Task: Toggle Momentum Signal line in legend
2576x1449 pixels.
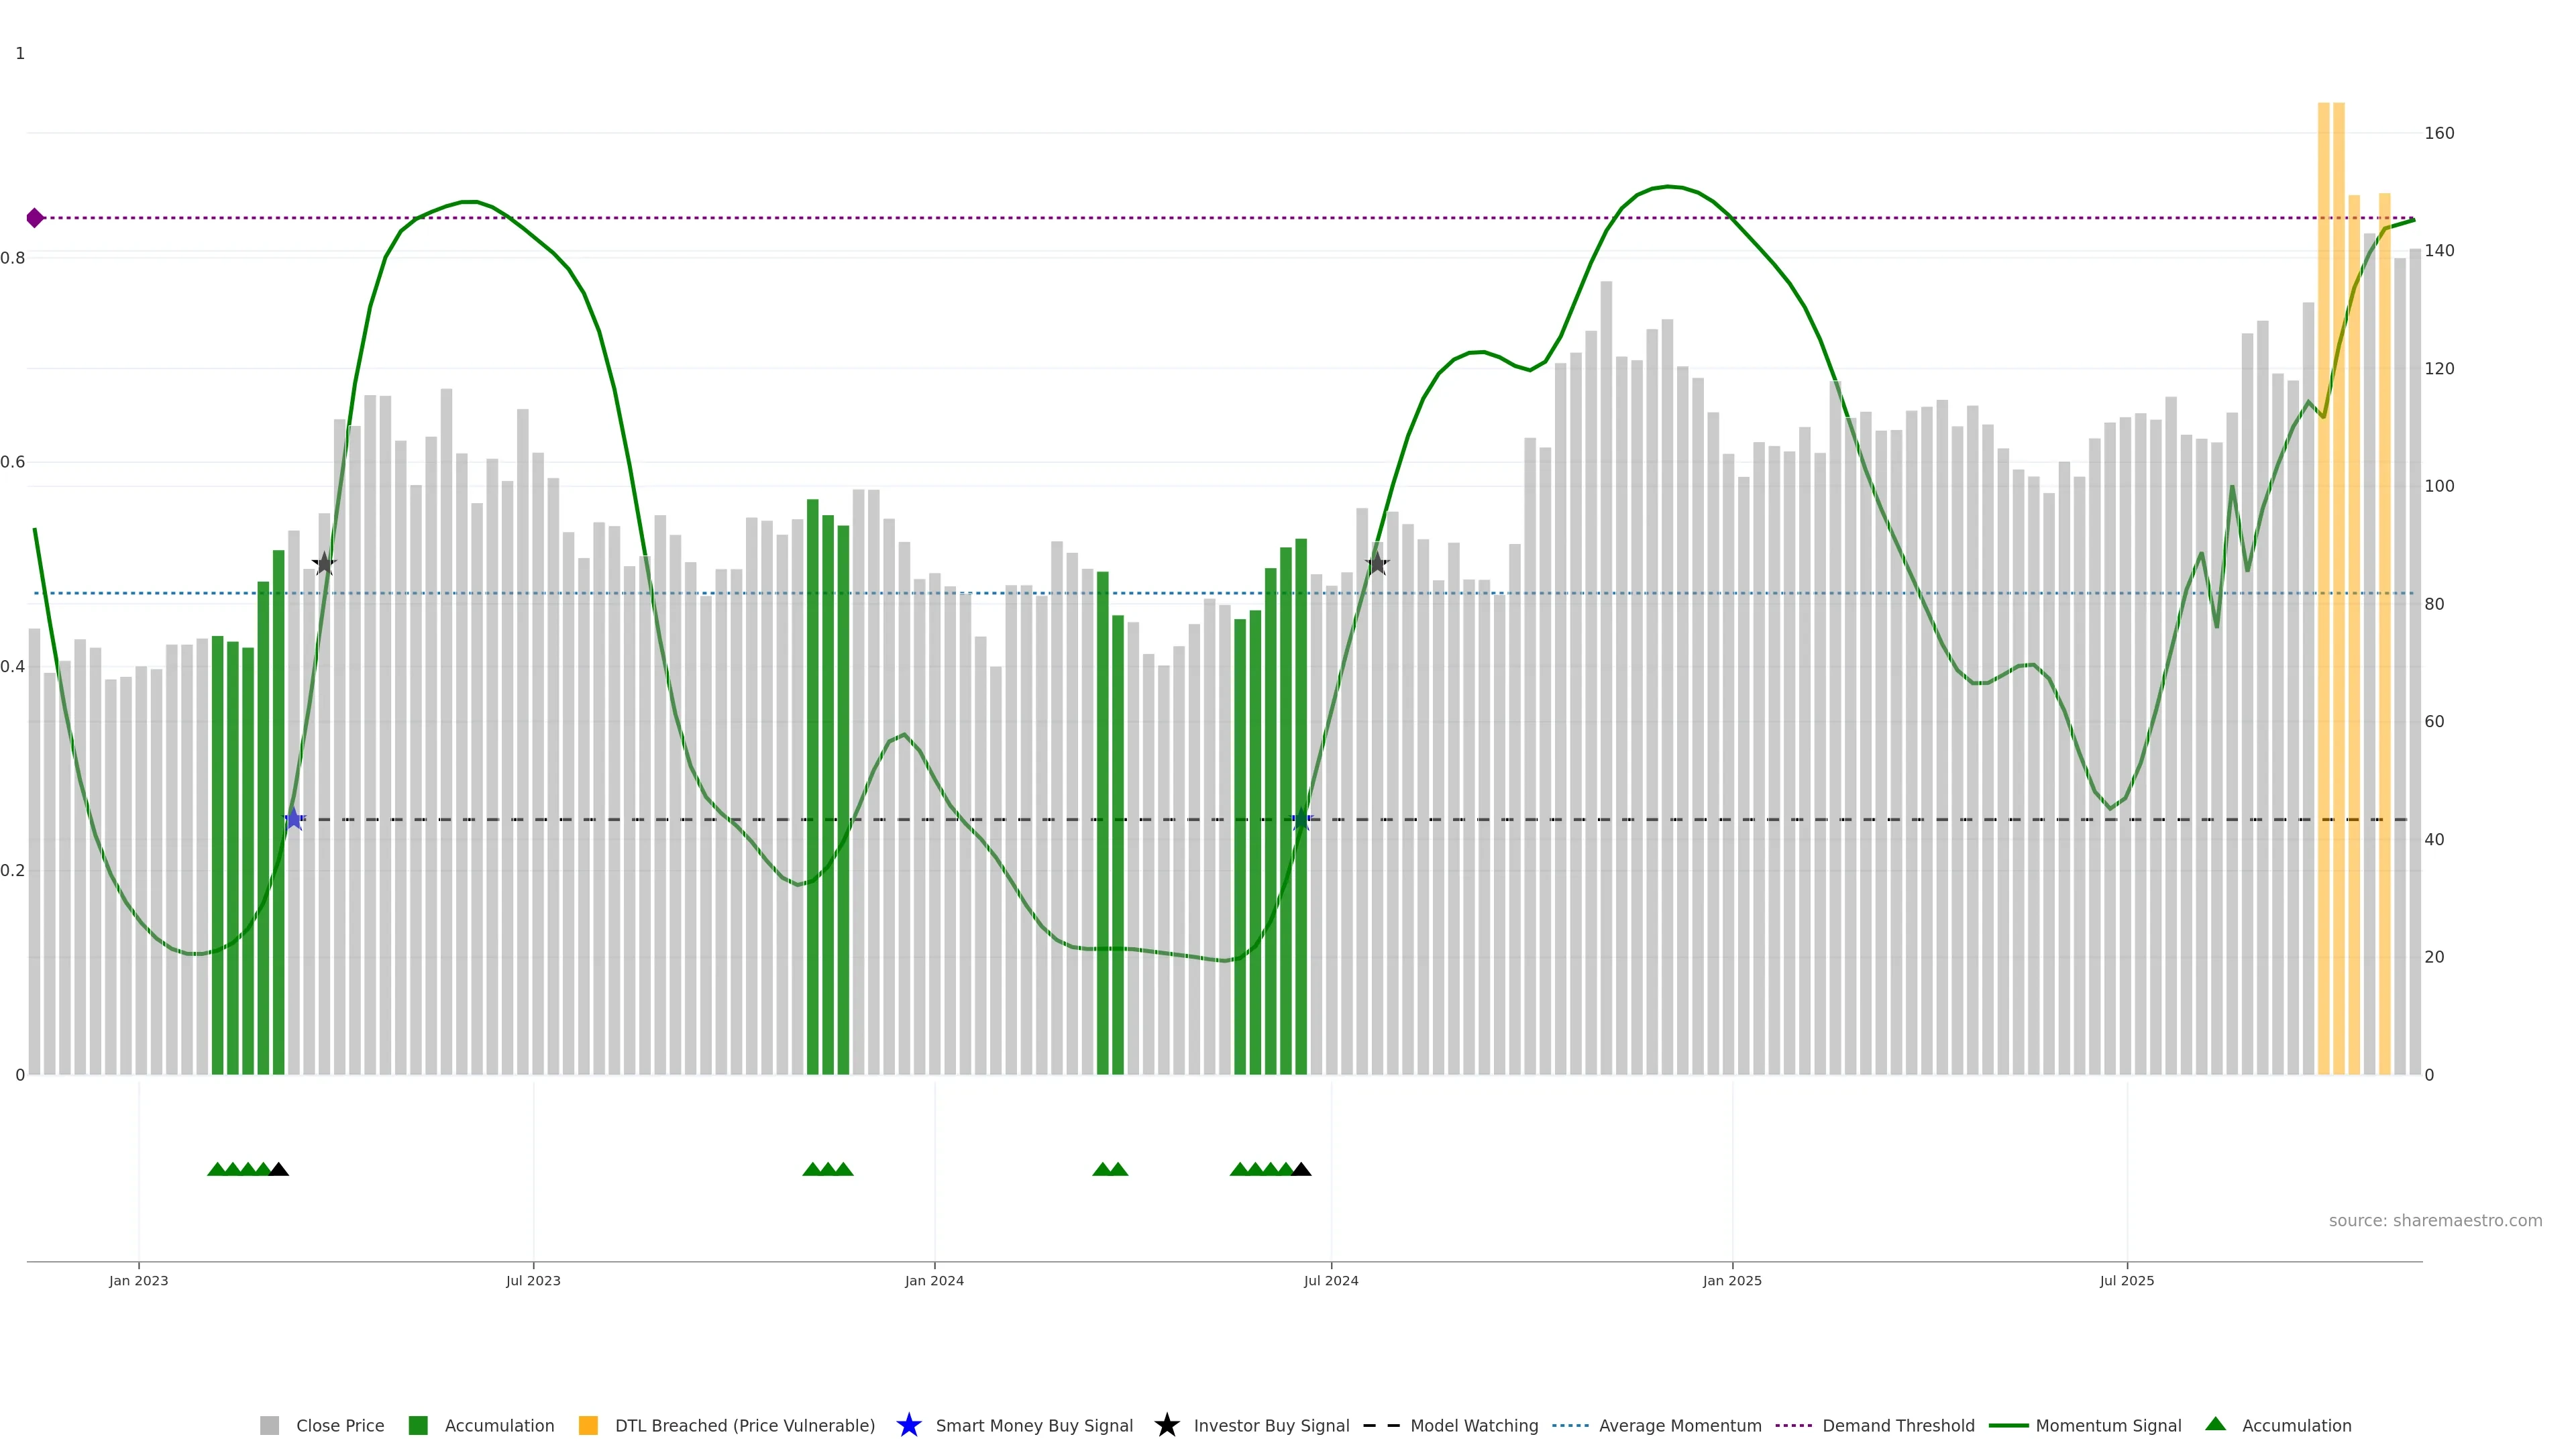Action: pos(2108,1426)
